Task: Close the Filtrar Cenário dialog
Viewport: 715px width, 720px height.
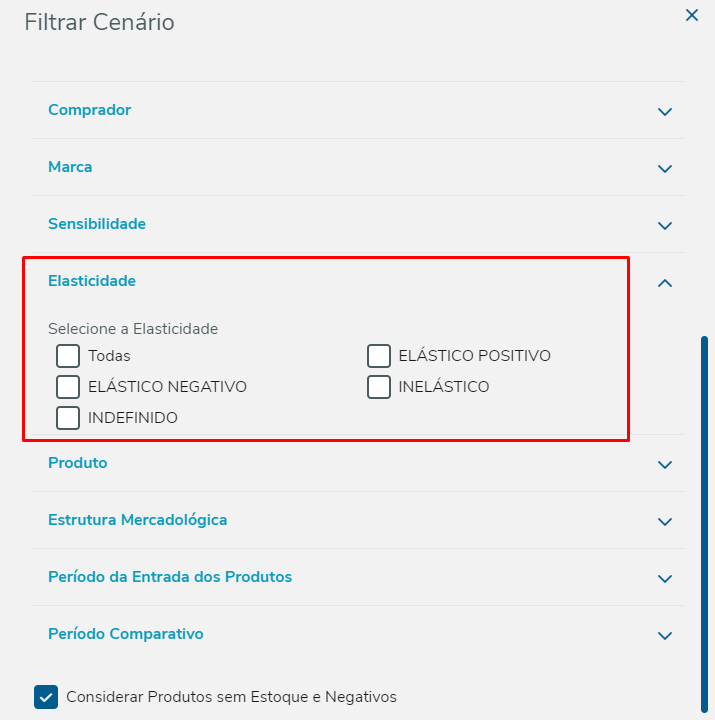Action: click(691, 16)
